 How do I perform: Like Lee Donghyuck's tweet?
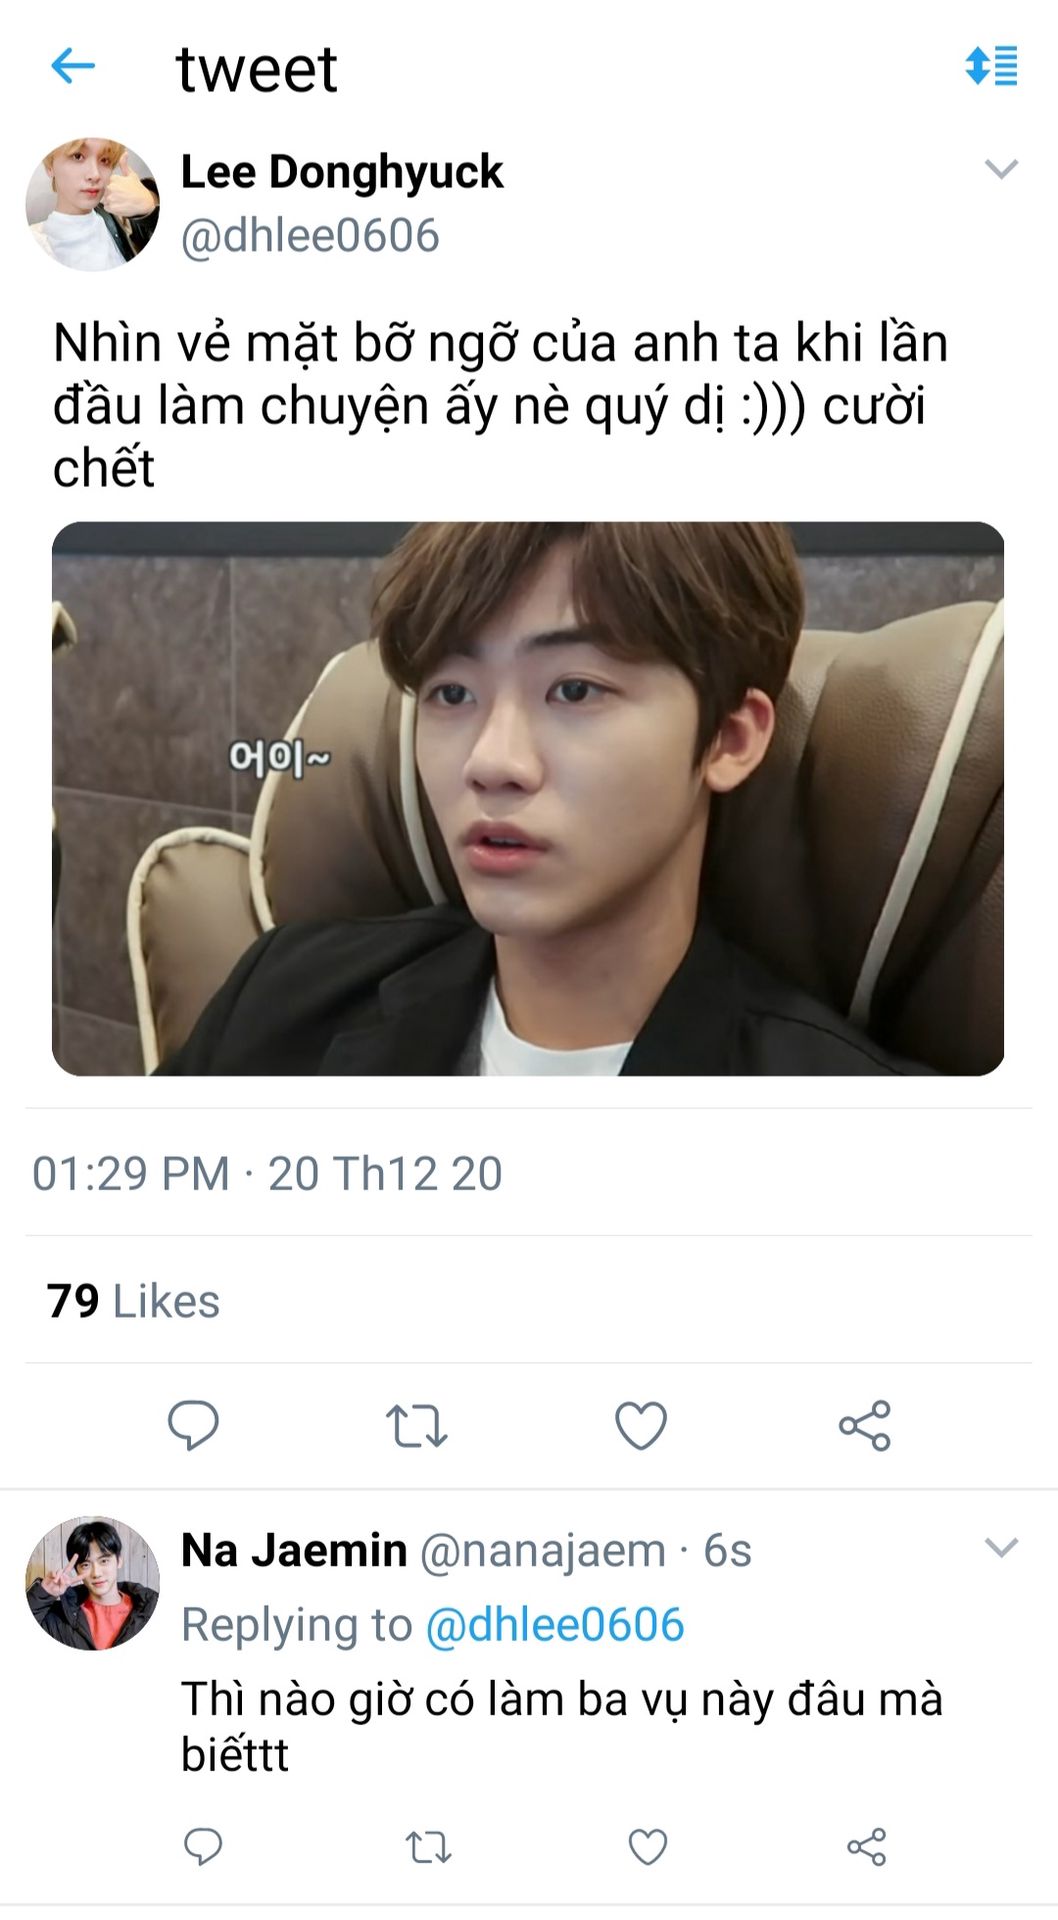click(x=640, y=1426)
